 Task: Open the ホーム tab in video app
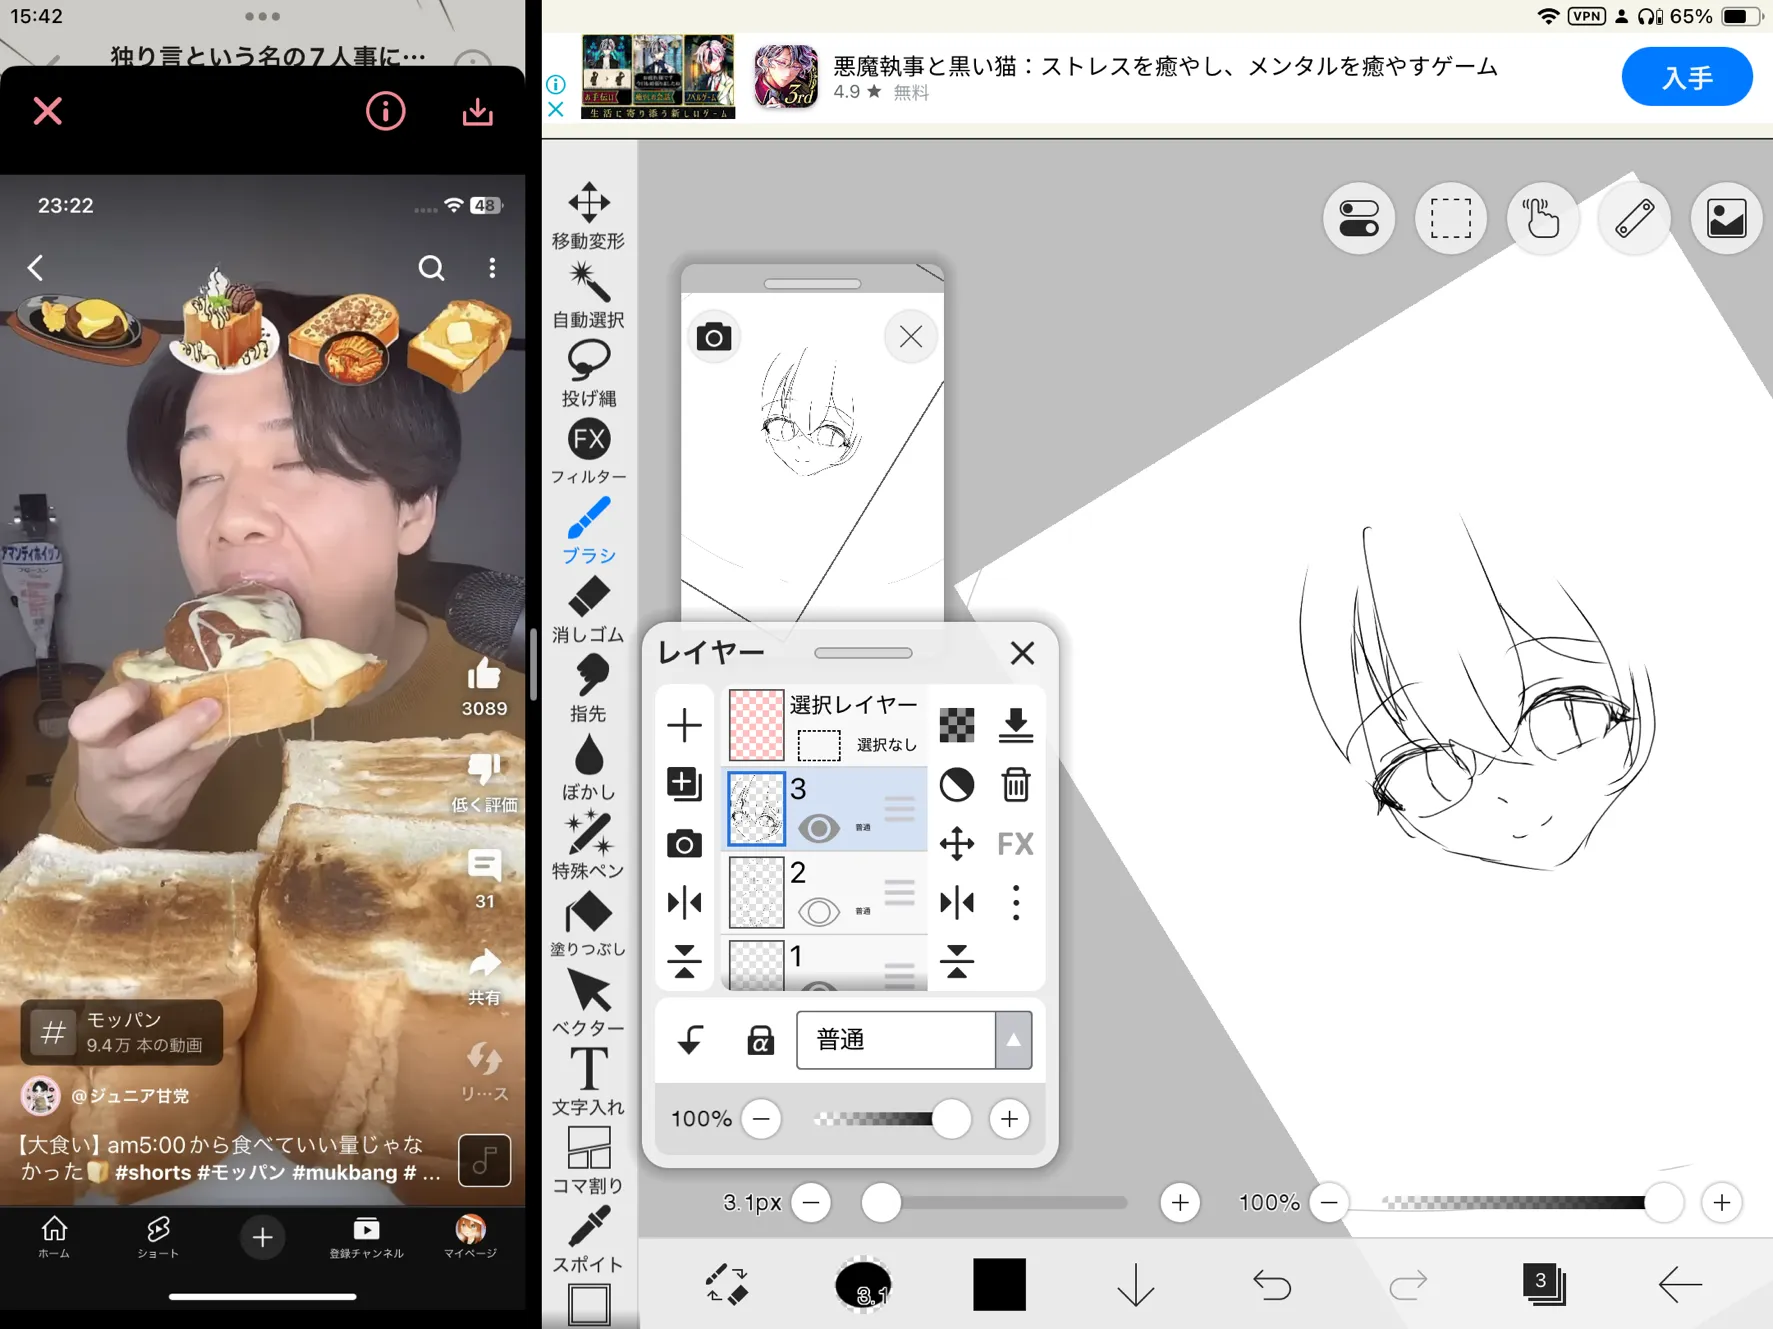[54, 1237]
